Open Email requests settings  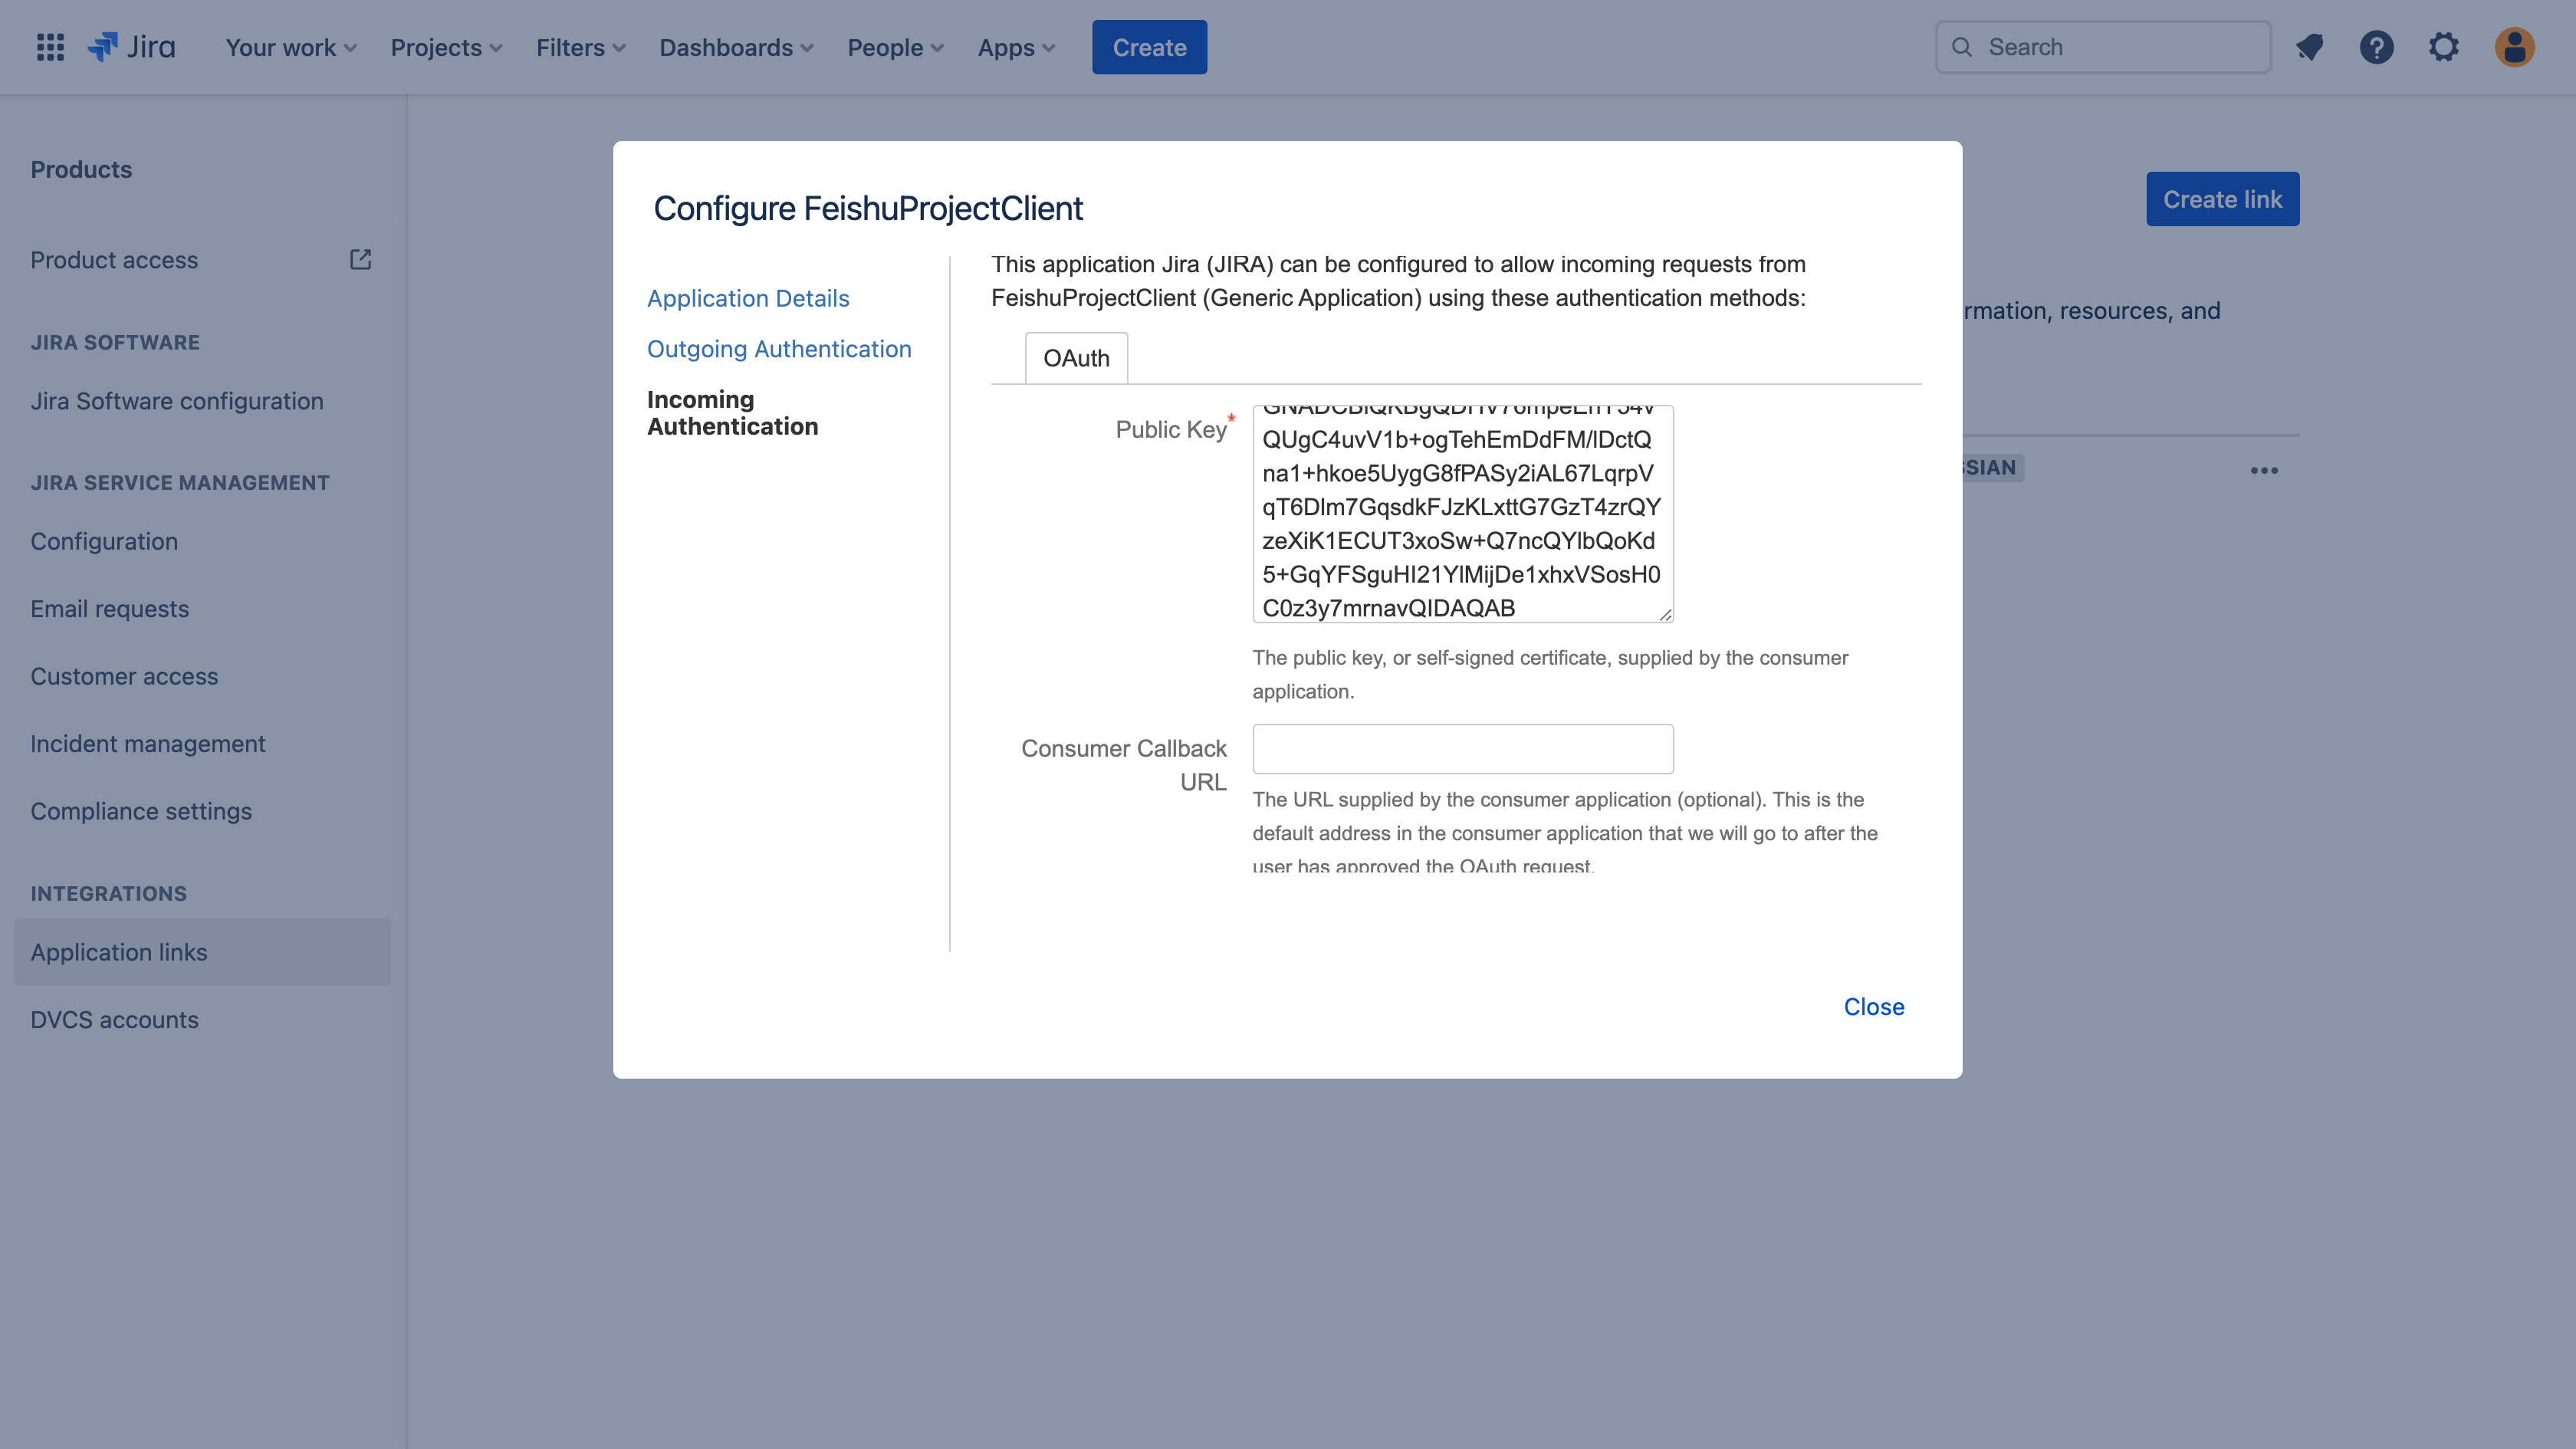109,609
